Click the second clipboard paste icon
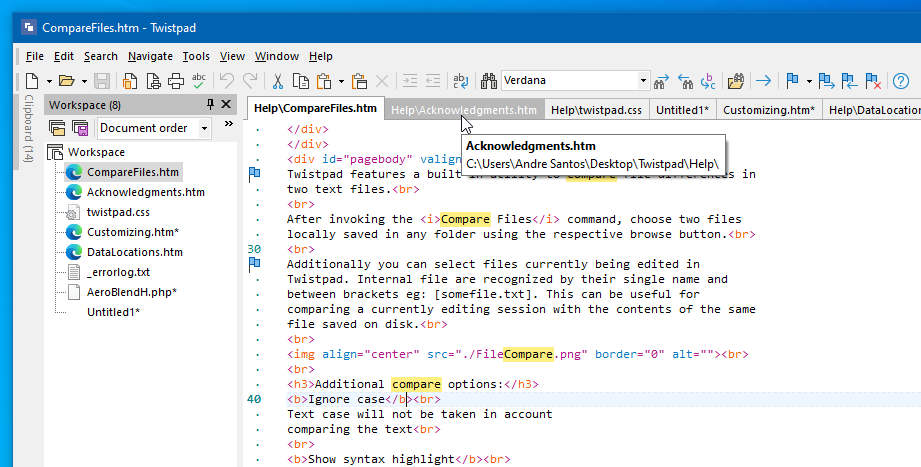Image resolution: width=921 pixels, height=467 pixels. pos(359,80)
